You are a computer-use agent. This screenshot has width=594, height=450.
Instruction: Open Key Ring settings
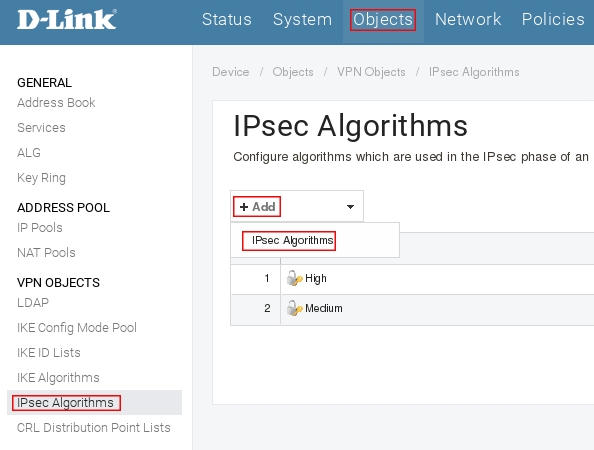click(41, 177)
